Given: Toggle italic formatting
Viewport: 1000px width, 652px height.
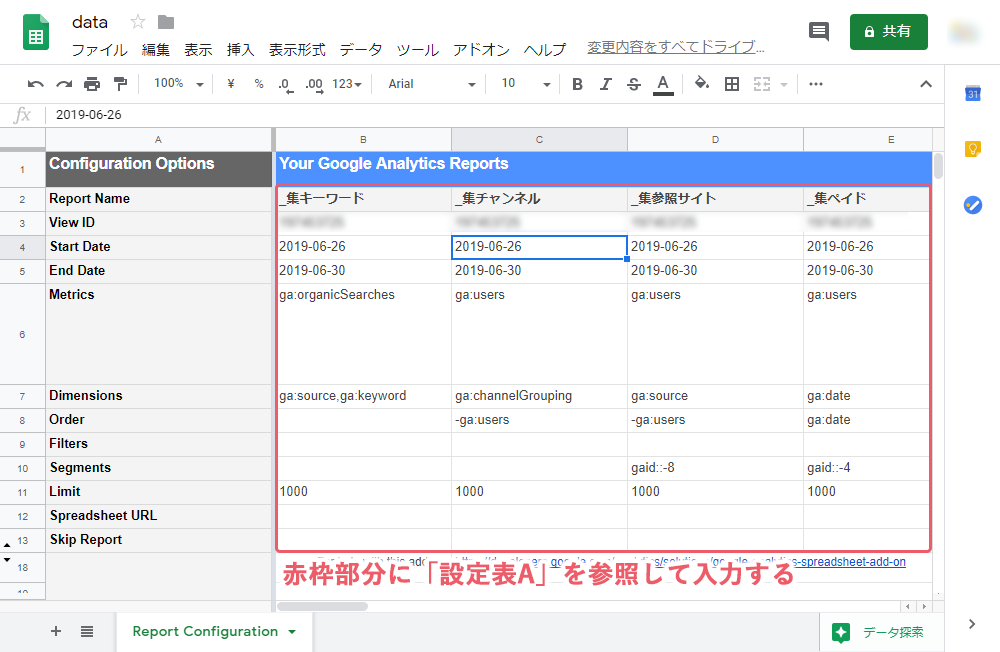Looking at the screenshot, I should [605, 84].
